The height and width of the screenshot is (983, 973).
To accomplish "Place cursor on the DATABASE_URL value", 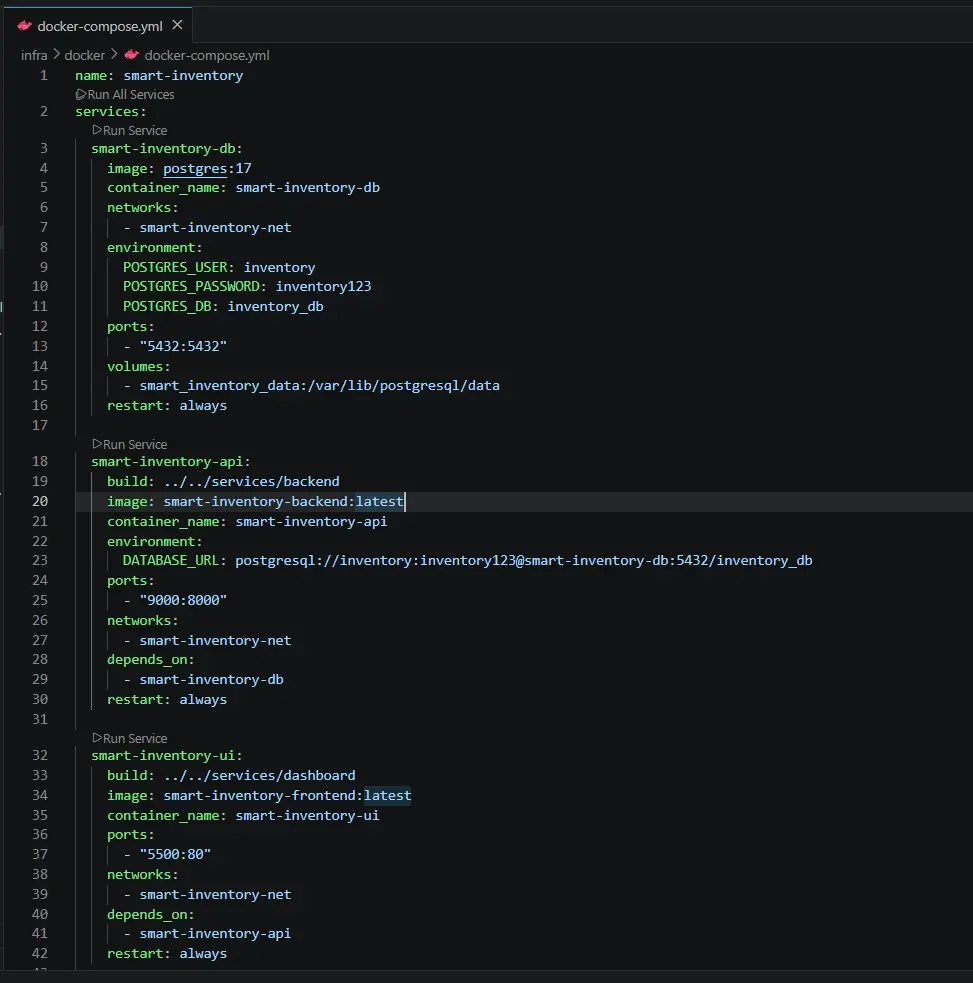I will point(520,560).
